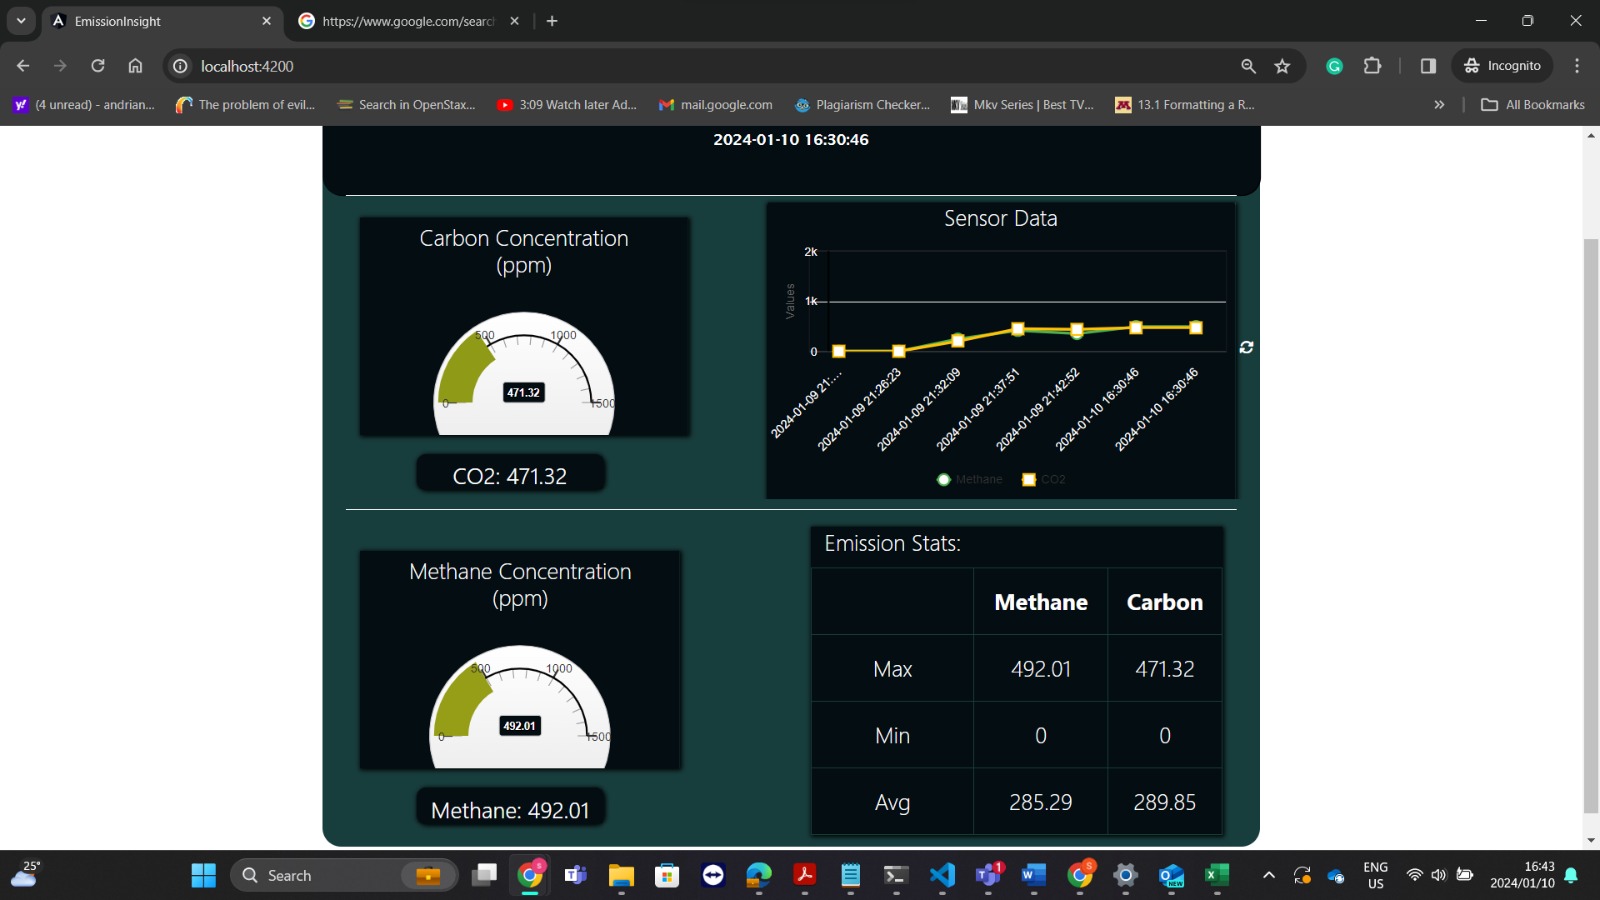
Task: Open the zoom magnifier icon in address bar
Action: coord(1248,66)
